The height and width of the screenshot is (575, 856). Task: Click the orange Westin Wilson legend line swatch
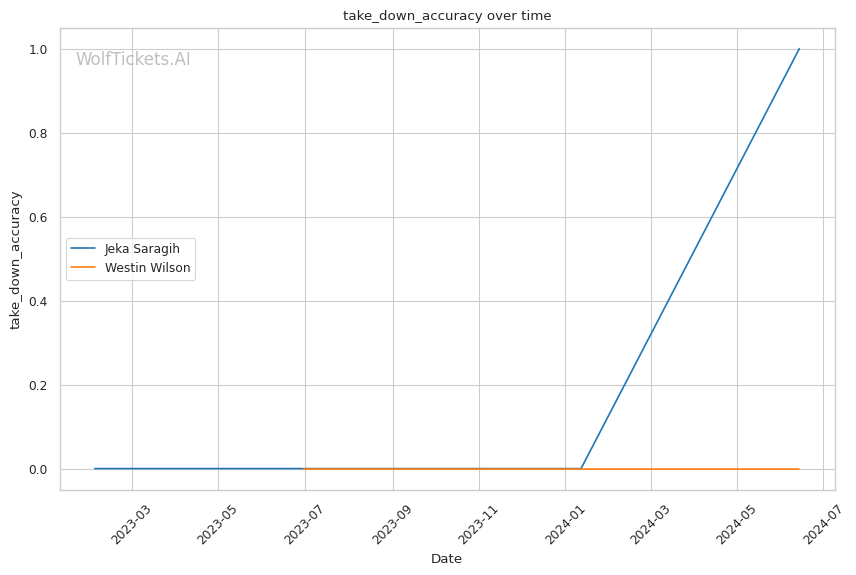click(85, 268)
